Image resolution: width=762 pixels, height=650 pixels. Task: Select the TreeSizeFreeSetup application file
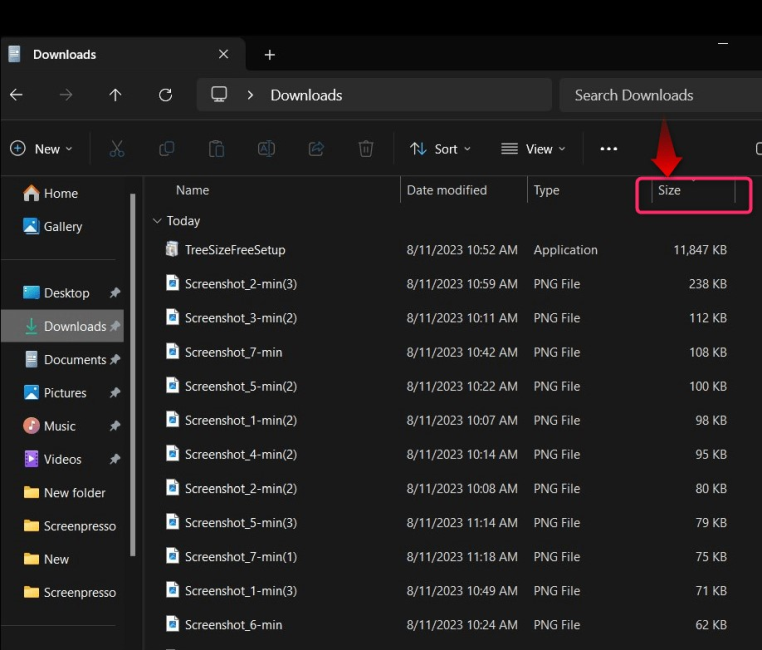pyautogui.click(x=235, y=250)
